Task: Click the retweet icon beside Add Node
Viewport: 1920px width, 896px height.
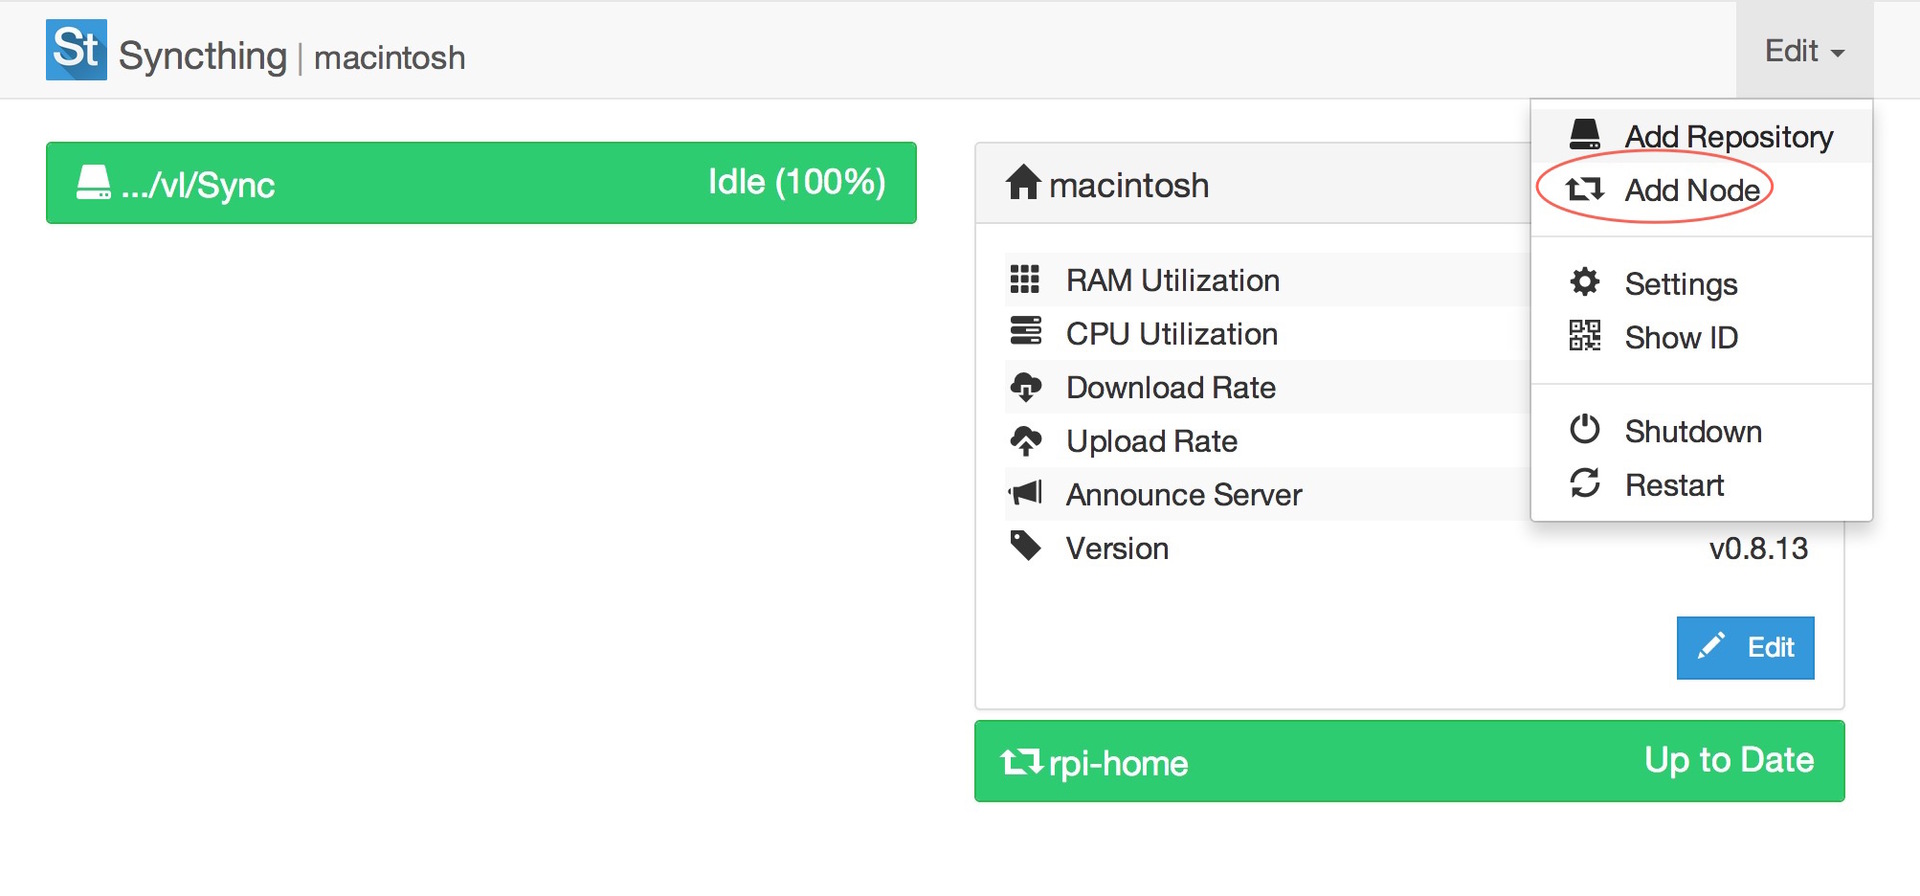Action: [x=1585, y=188]
